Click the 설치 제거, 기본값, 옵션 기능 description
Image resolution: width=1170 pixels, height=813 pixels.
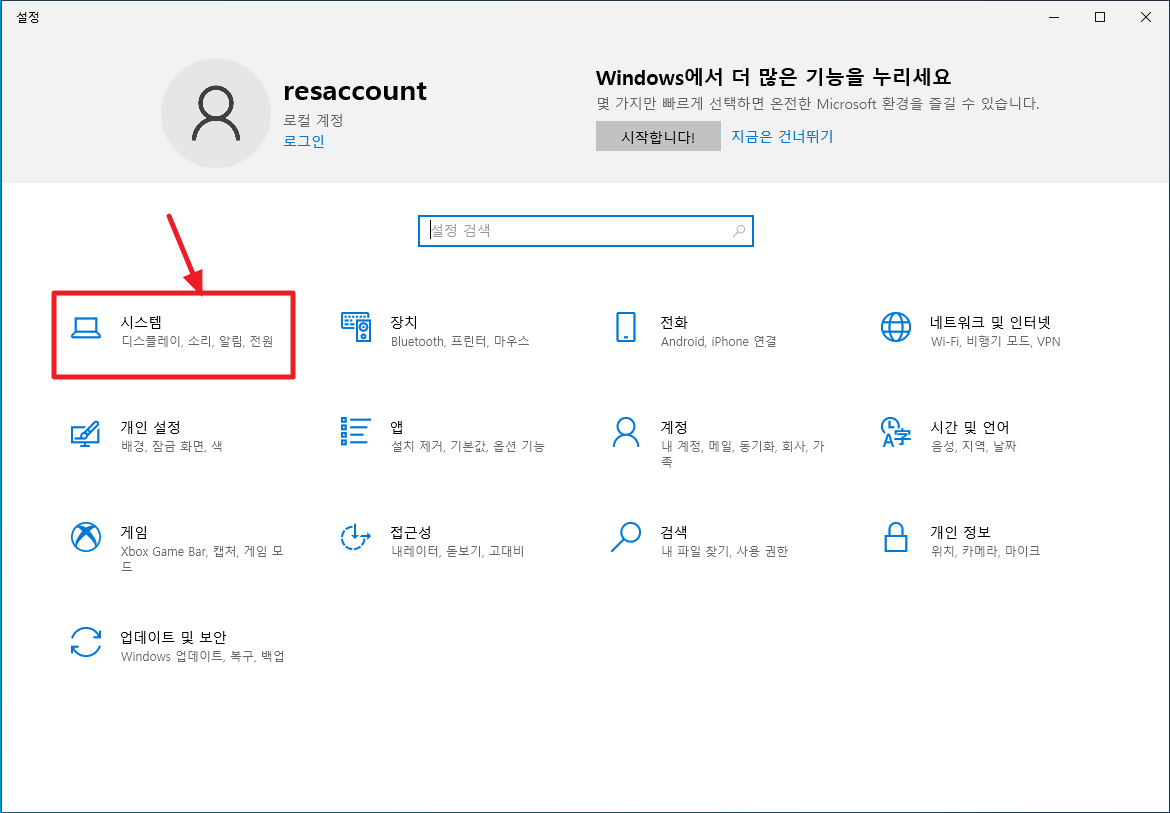pyautogui.click(x=468, y=447)
